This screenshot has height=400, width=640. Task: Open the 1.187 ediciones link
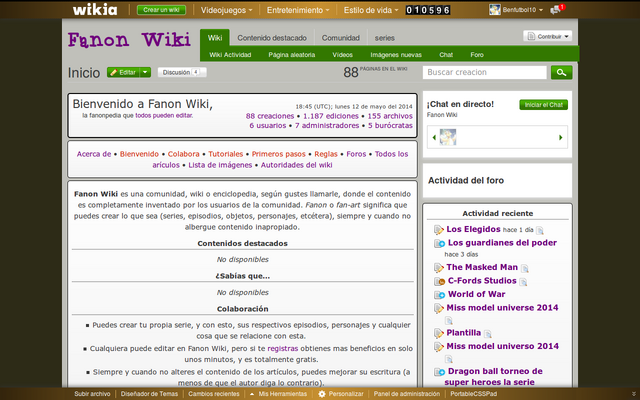[331, 116]
